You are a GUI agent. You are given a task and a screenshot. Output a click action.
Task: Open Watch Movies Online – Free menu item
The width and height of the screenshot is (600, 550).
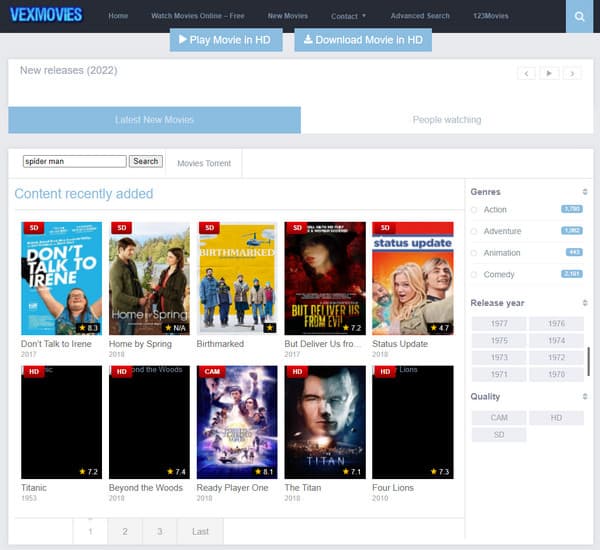197,16
